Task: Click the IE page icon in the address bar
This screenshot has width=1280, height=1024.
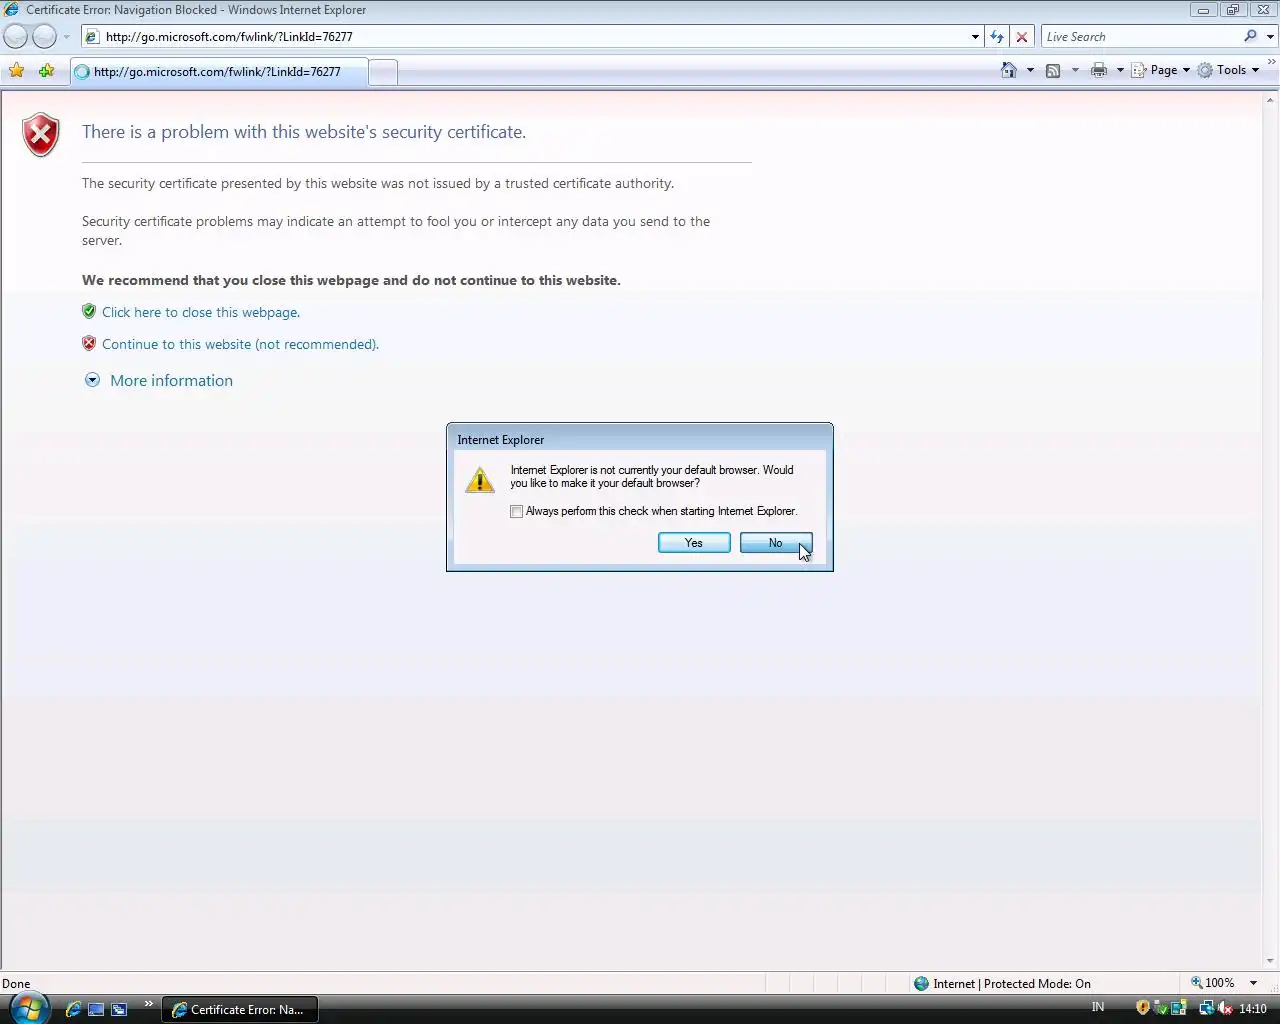Action: point(92,37)
